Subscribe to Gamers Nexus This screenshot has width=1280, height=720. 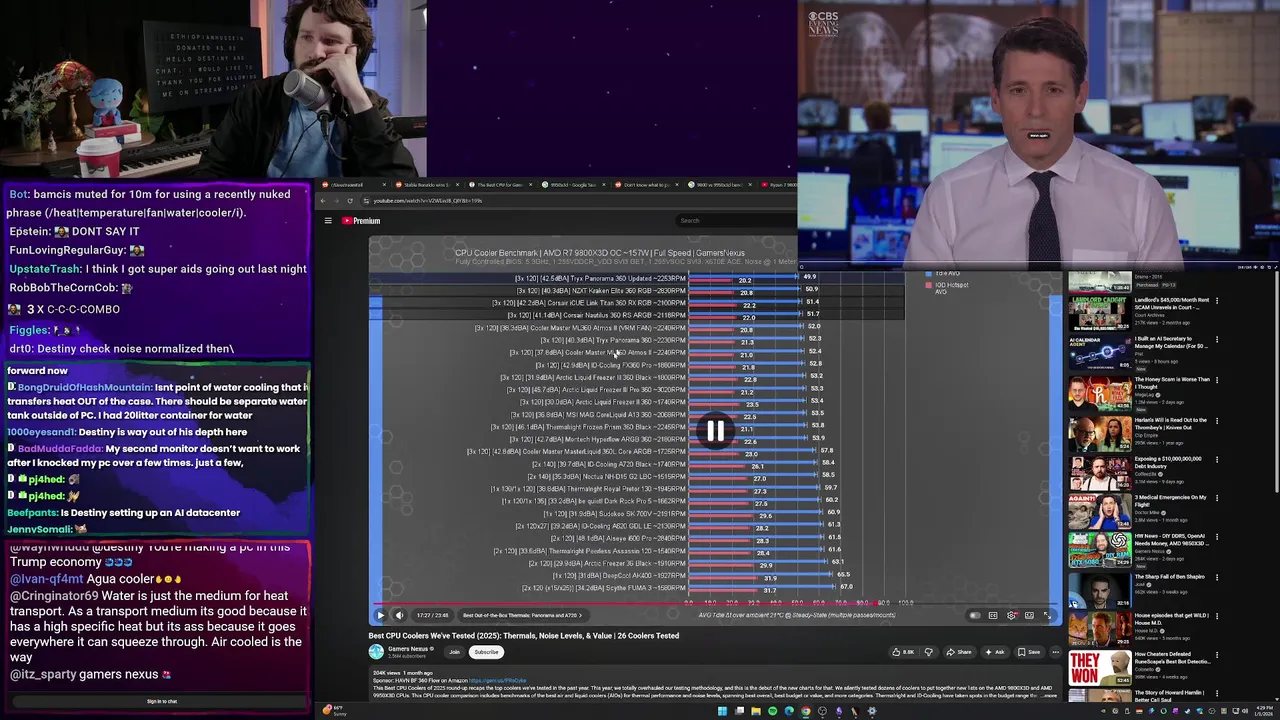coord(486,652)
